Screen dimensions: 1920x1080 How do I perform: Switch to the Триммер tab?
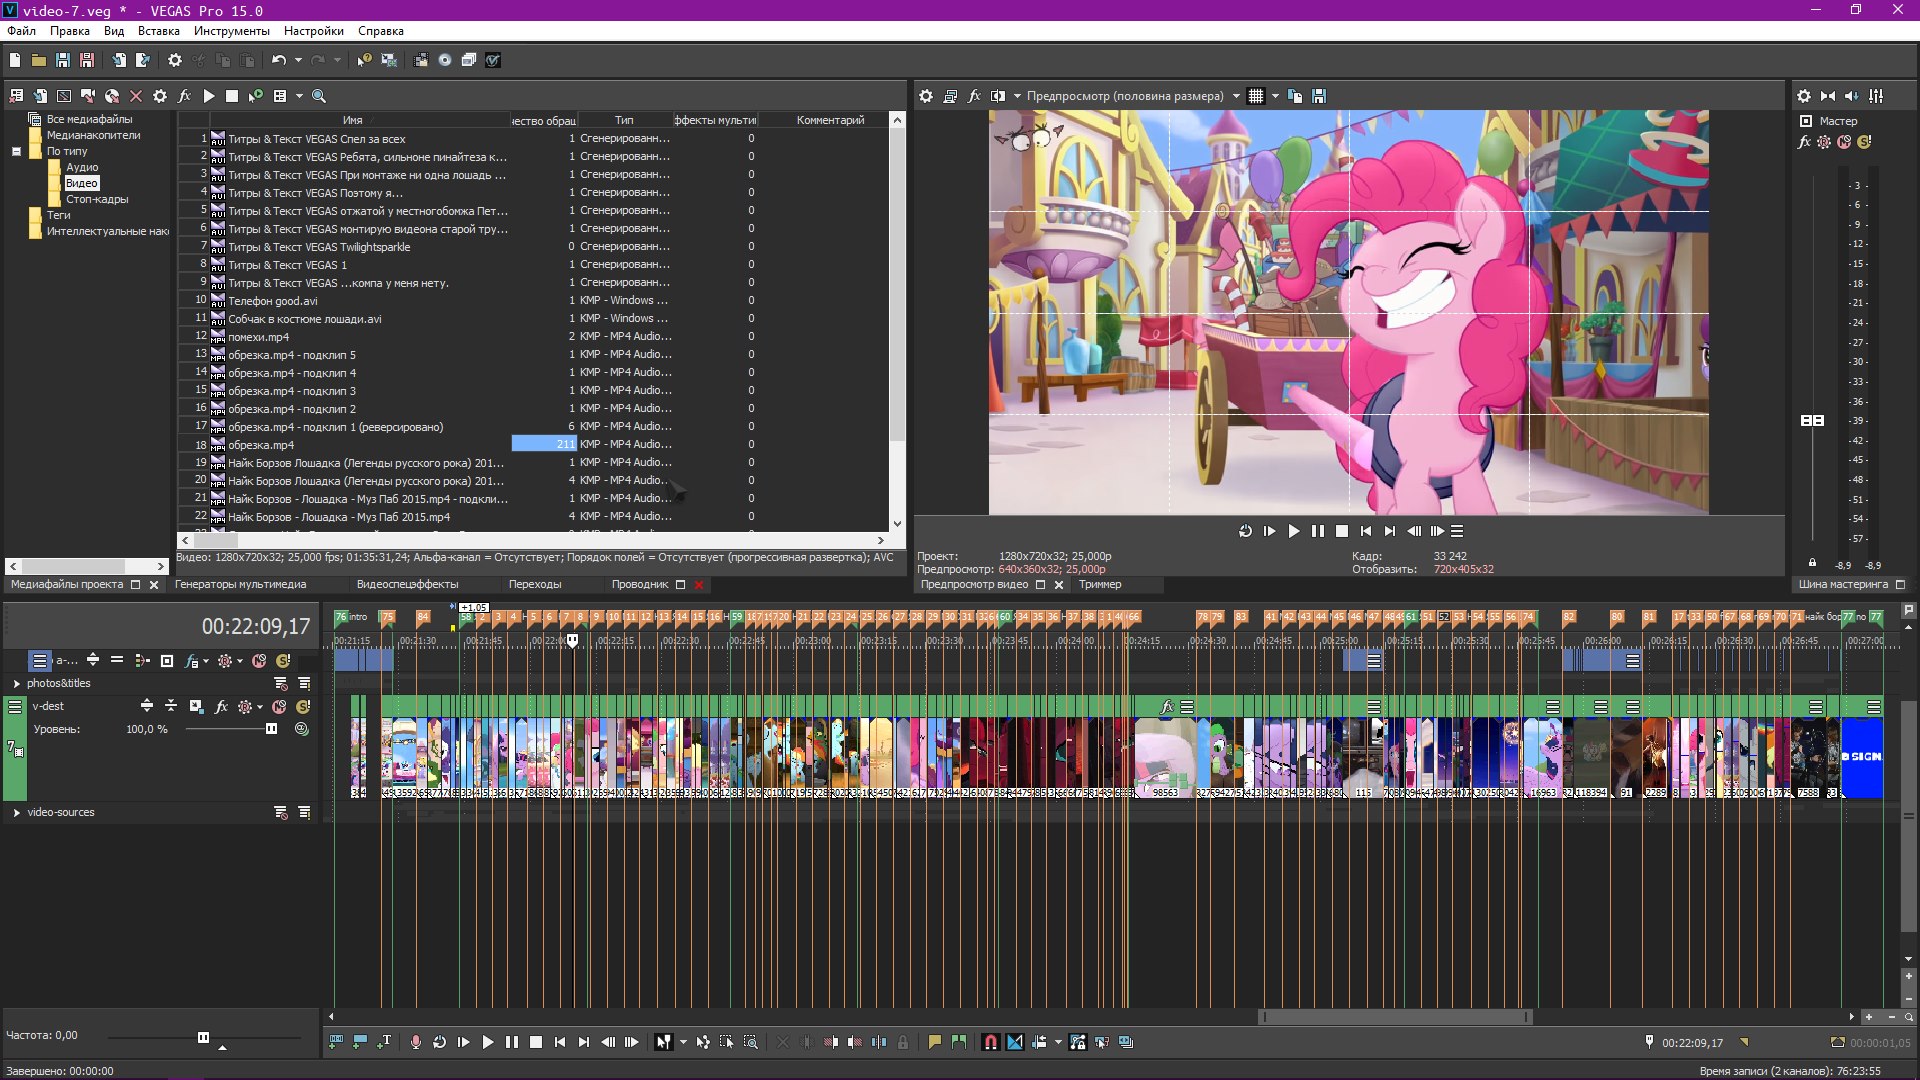click(1100, 584)
